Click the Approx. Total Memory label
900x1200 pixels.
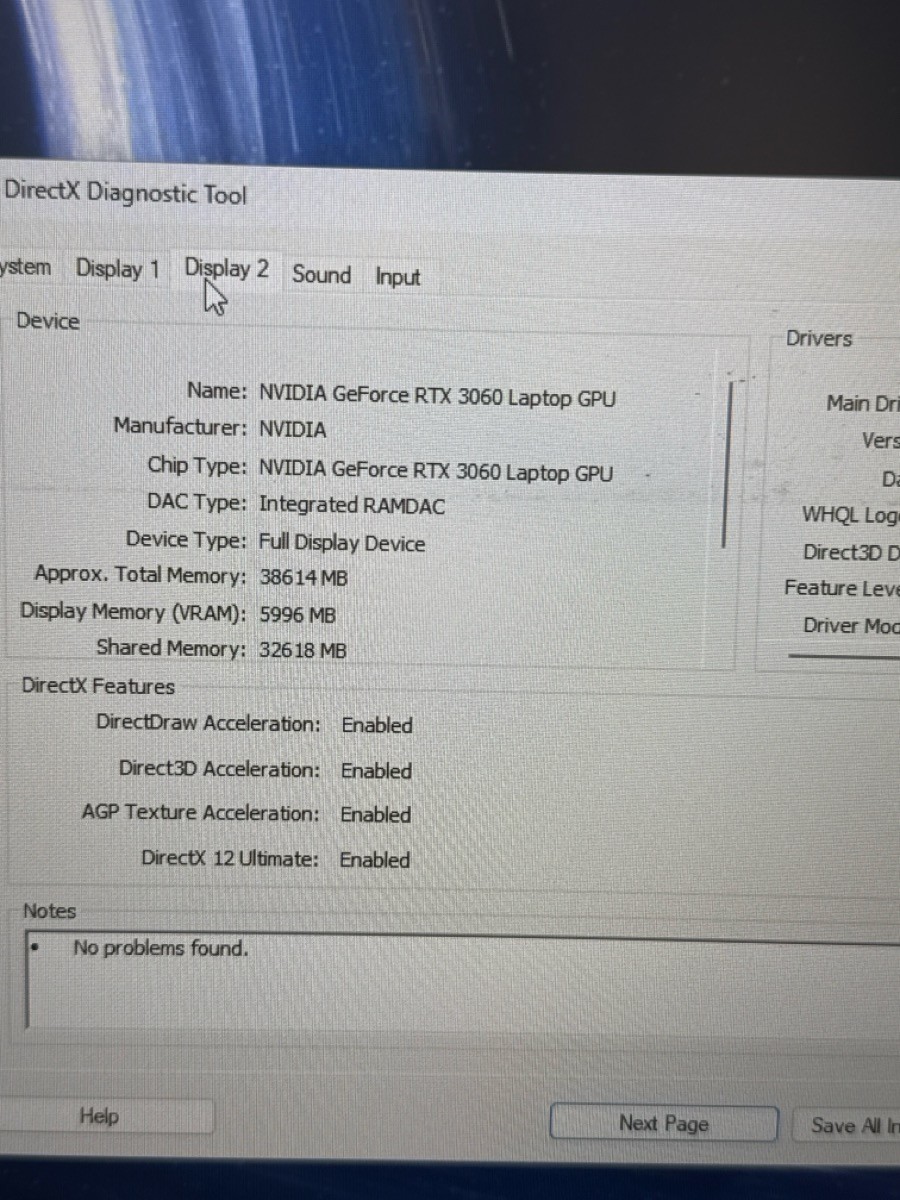click(140, 575)
